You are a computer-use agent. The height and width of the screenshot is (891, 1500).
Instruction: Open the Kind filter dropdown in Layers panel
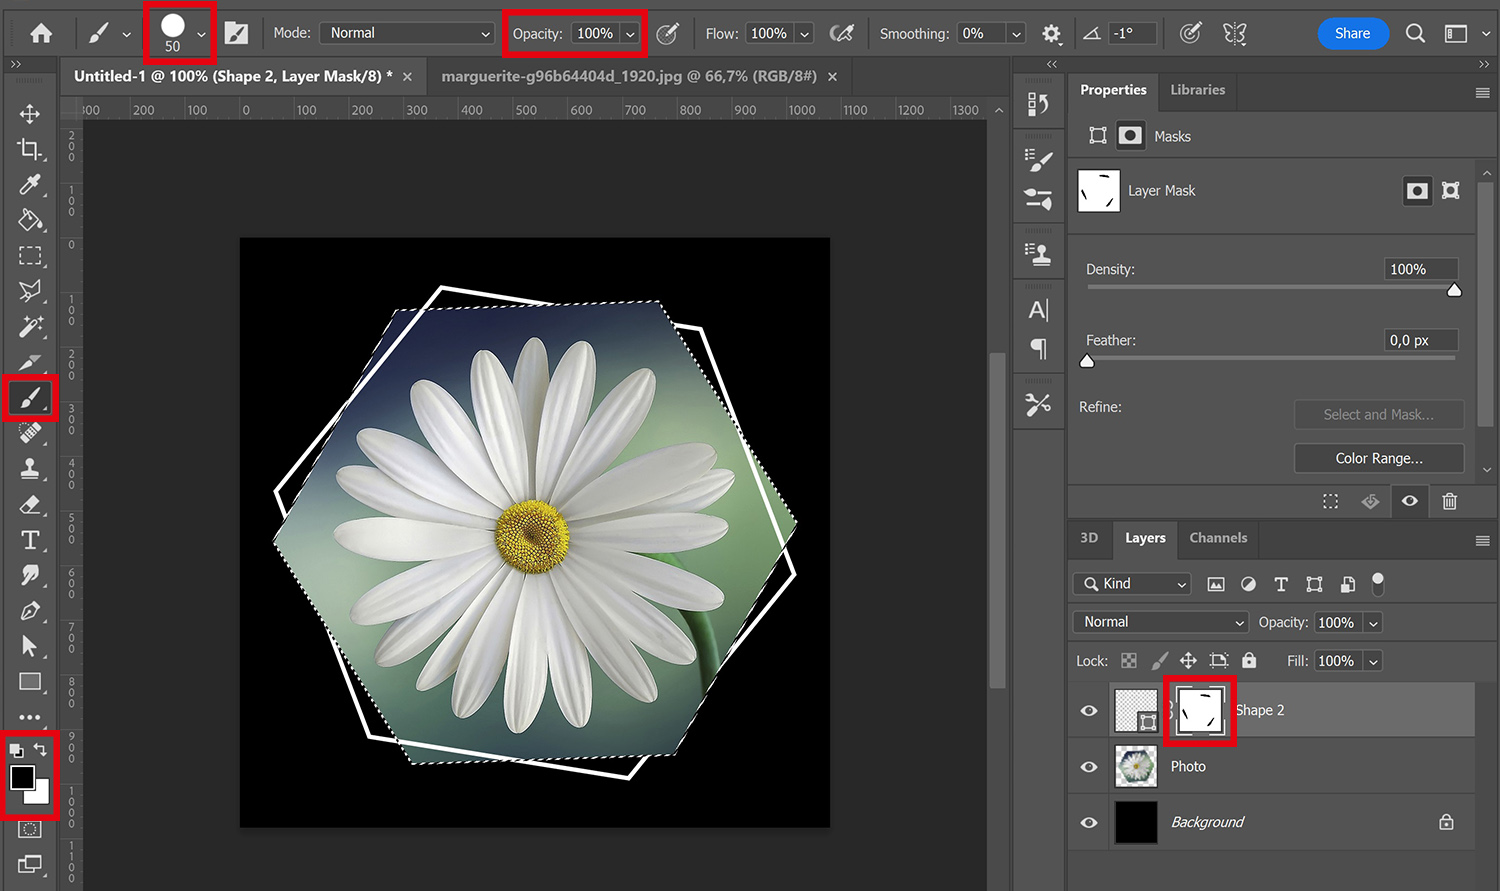point(1131,583)
